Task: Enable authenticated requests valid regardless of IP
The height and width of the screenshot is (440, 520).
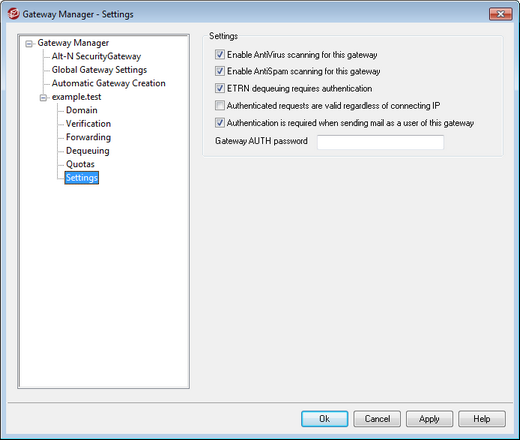Action: pos(220,106)
